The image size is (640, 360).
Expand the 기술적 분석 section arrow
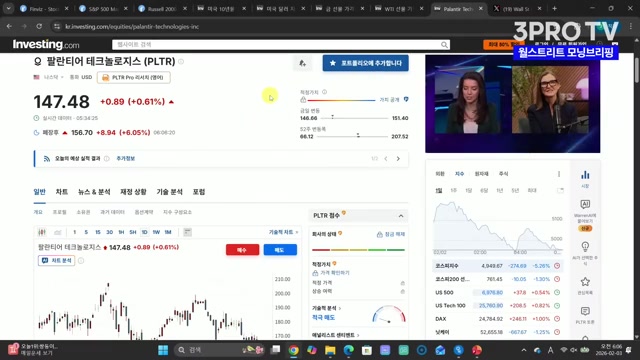340,308
